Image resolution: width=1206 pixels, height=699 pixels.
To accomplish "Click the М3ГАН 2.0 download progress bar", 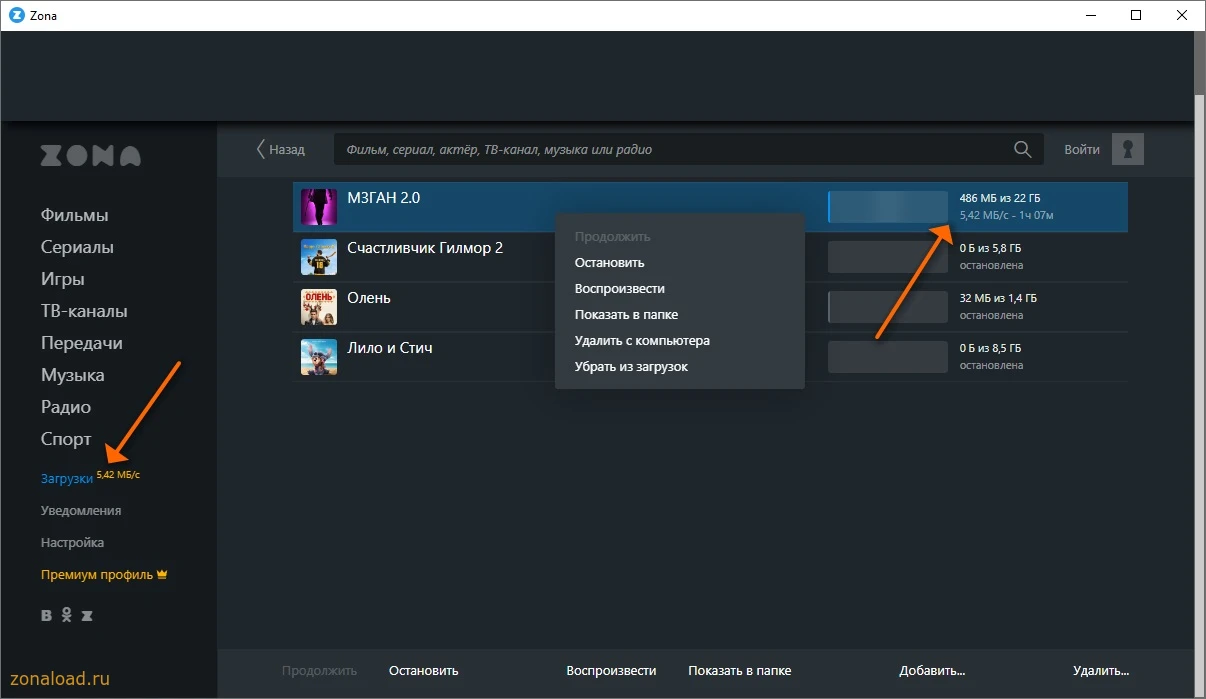I will [x=887, y=207].
